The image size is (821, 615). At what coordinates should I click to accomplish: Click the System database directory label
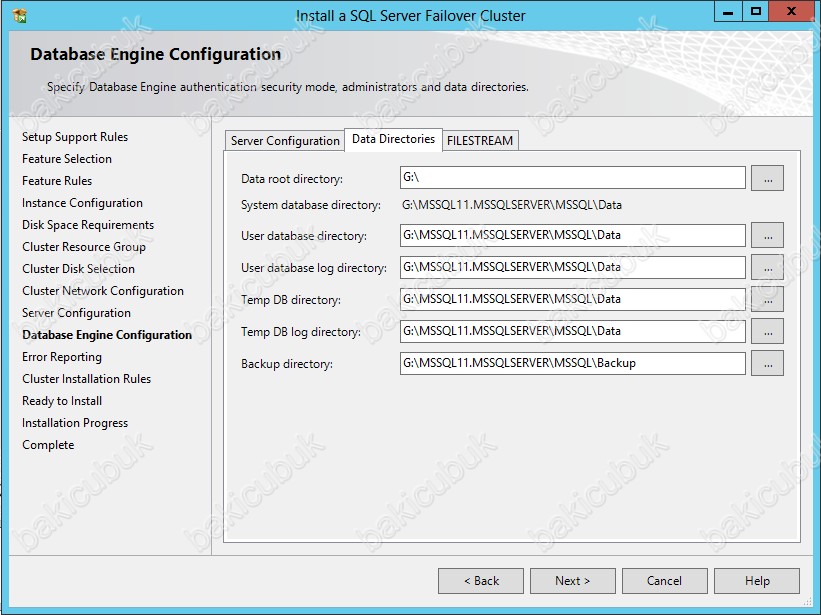pyautogui.click(x=310, y=205)
